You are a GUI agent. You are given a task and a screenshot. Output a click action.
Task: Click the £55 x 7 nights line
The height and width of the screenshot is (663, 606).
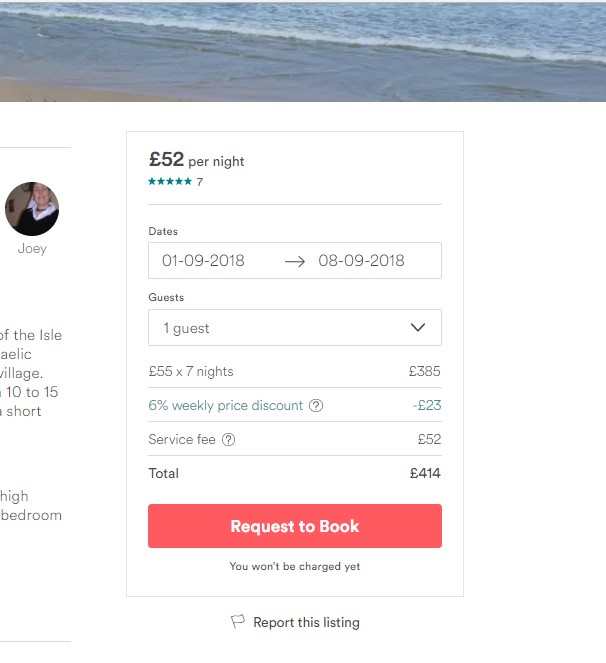click(191, 372)
